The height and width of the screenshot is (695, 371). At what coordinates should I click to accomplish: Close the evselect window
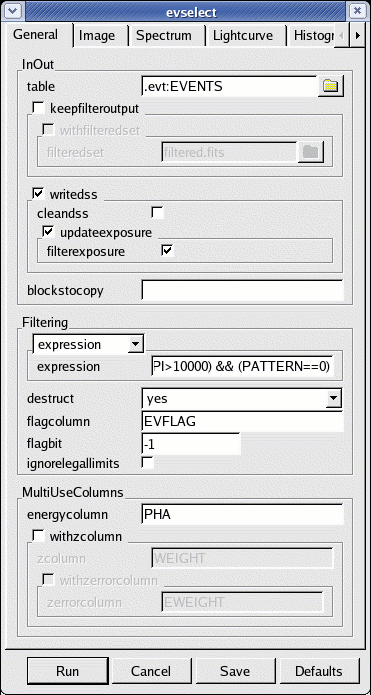pos(355,11)
